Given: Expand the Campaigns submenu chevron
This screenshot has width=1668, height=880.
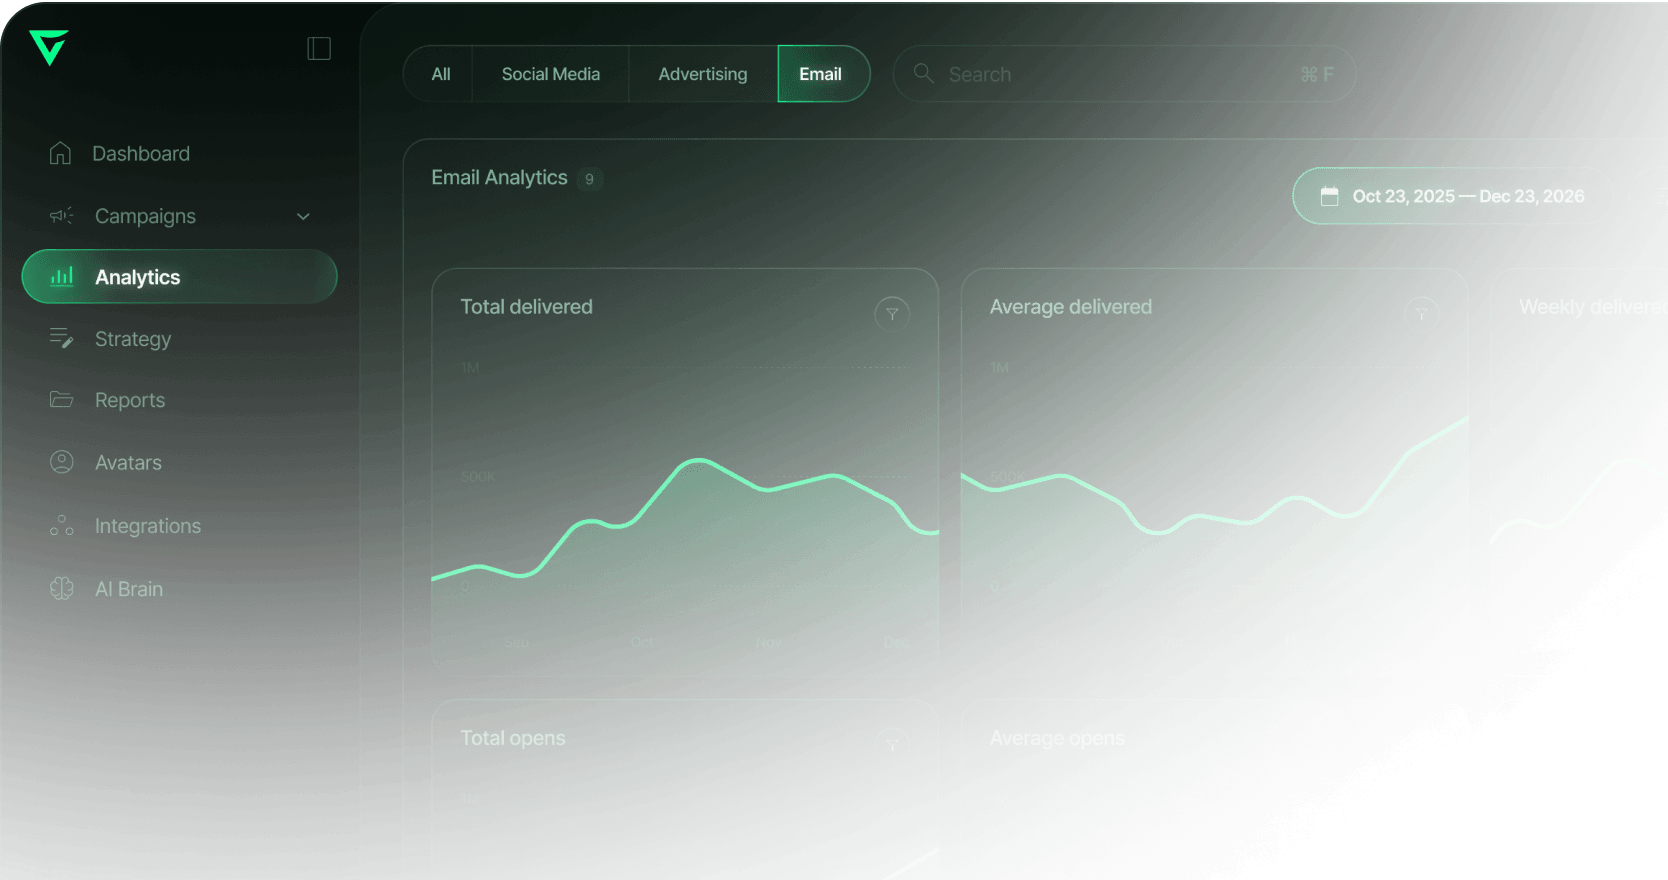Looking at the screenshot, I should click(303, 217).
